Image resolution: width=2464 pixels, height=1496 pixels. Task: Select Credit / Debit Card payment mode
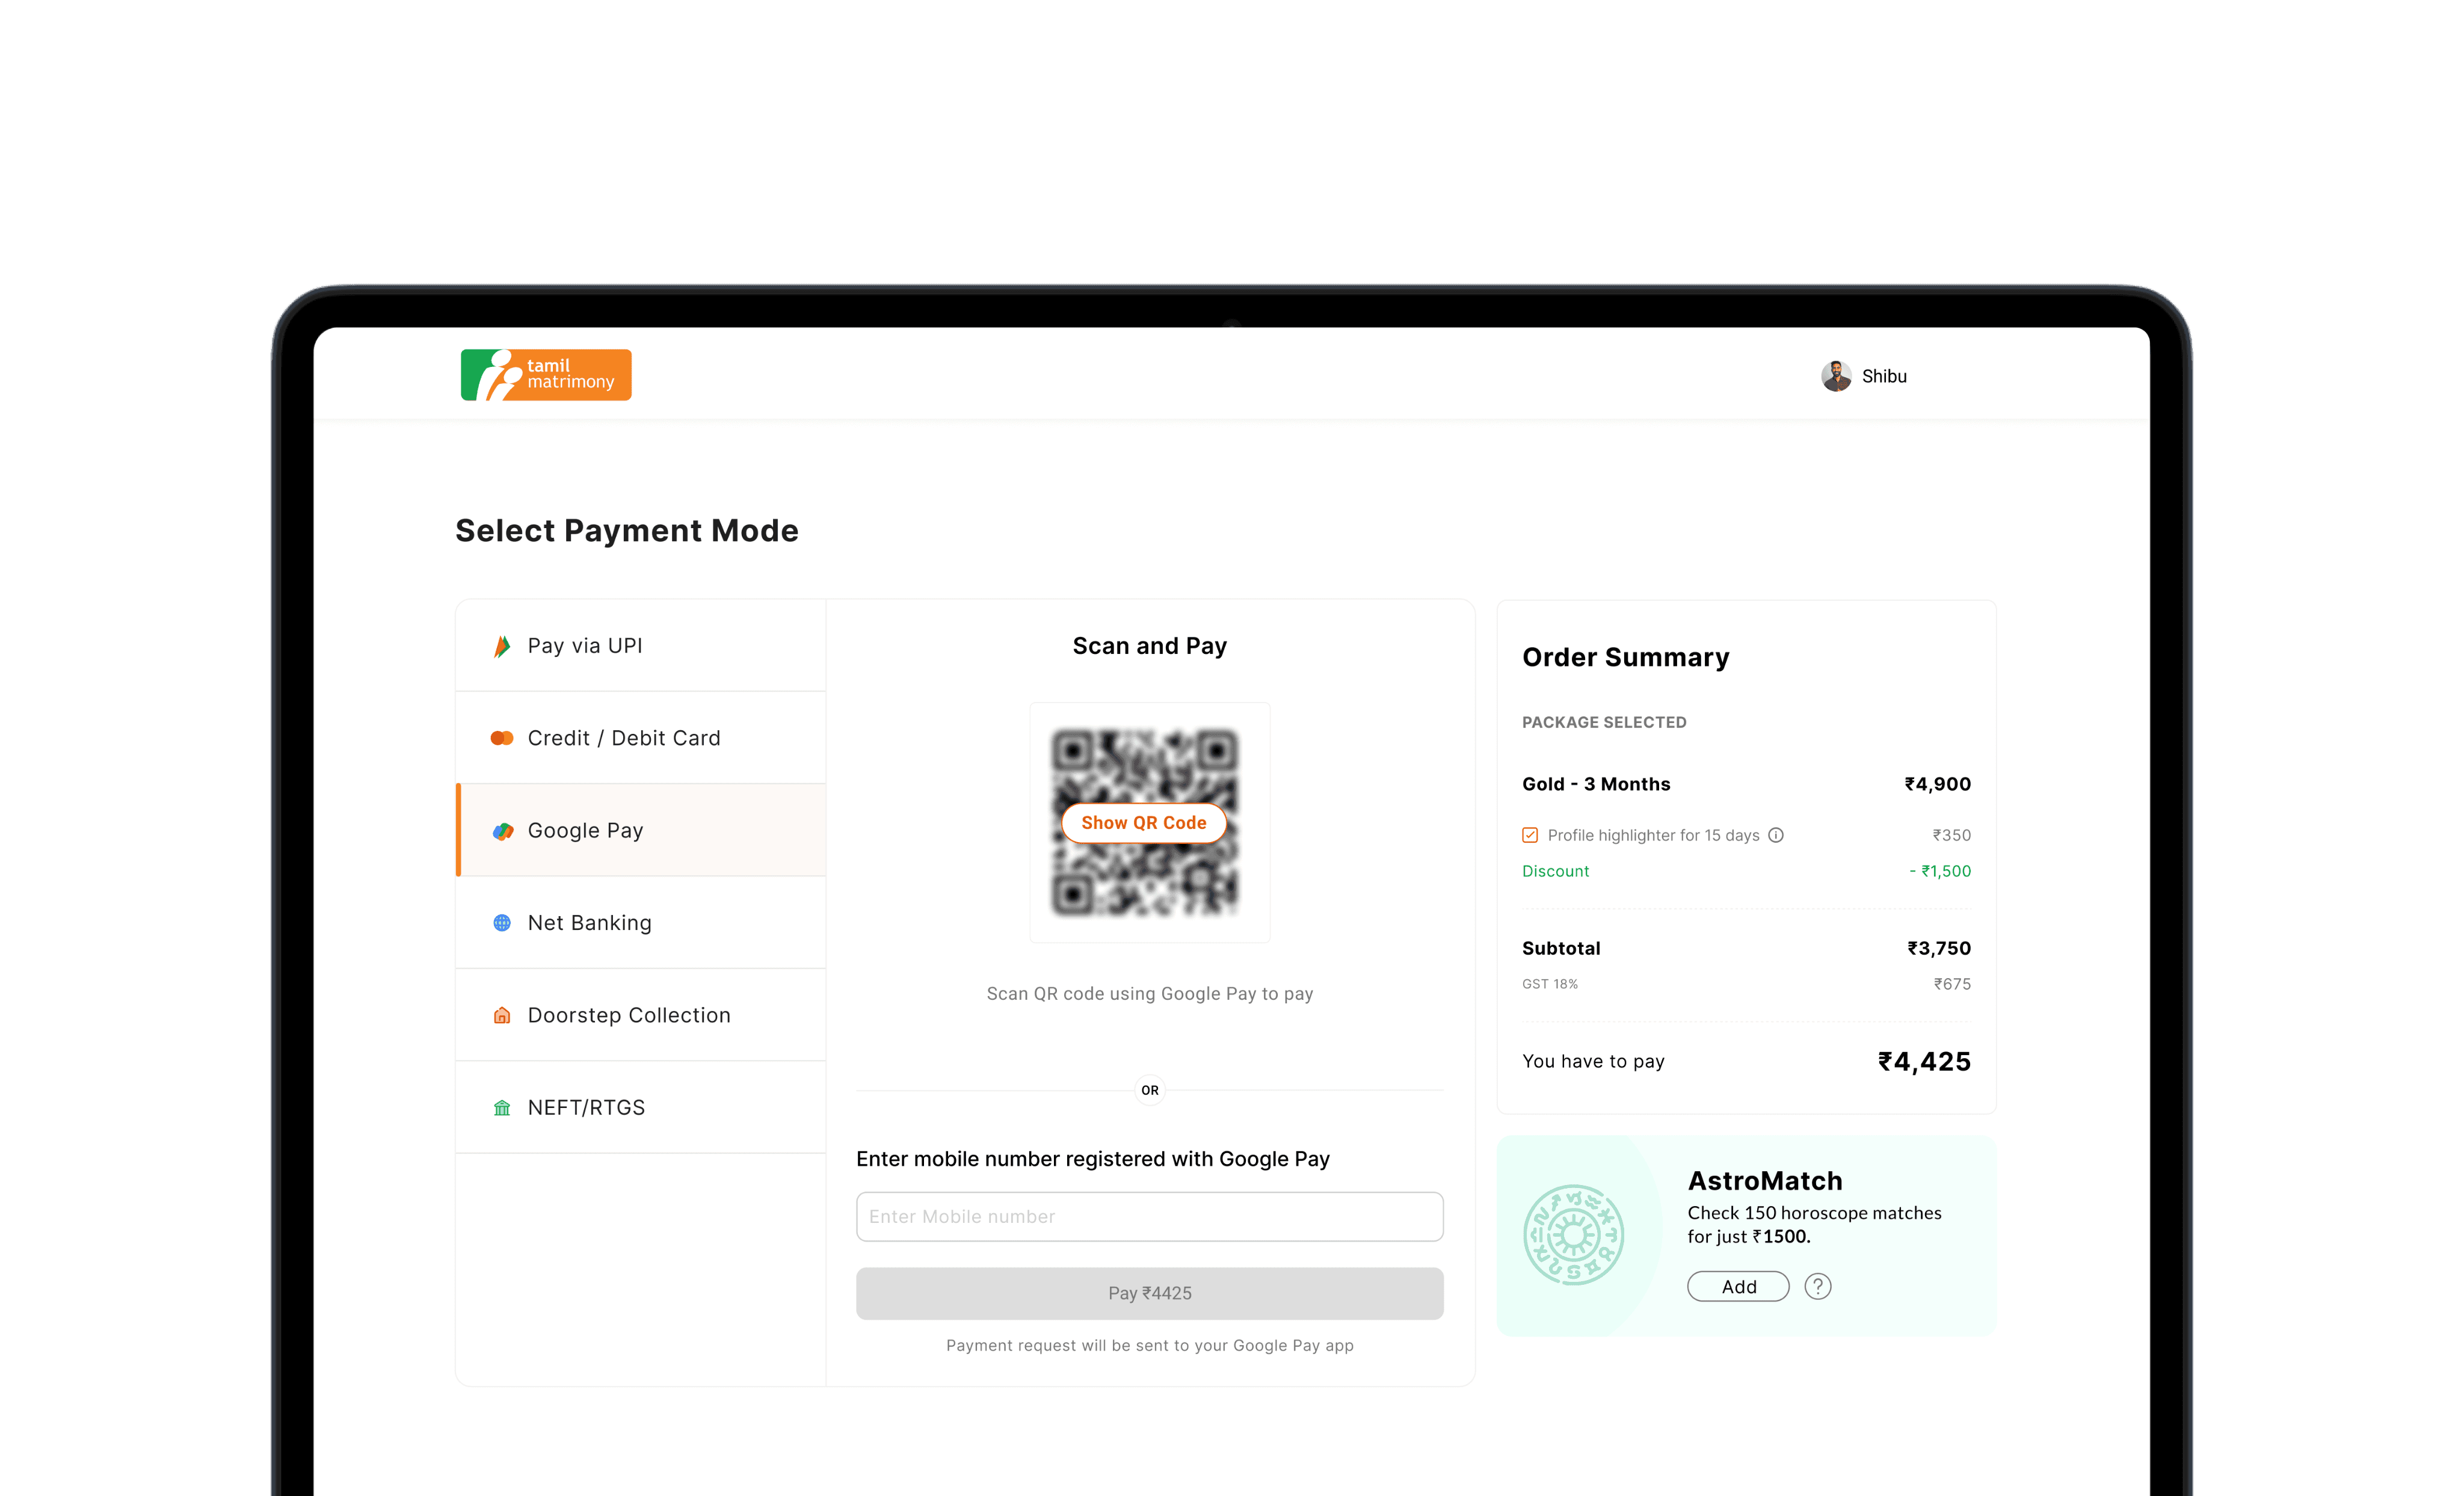tap(641, 738)
